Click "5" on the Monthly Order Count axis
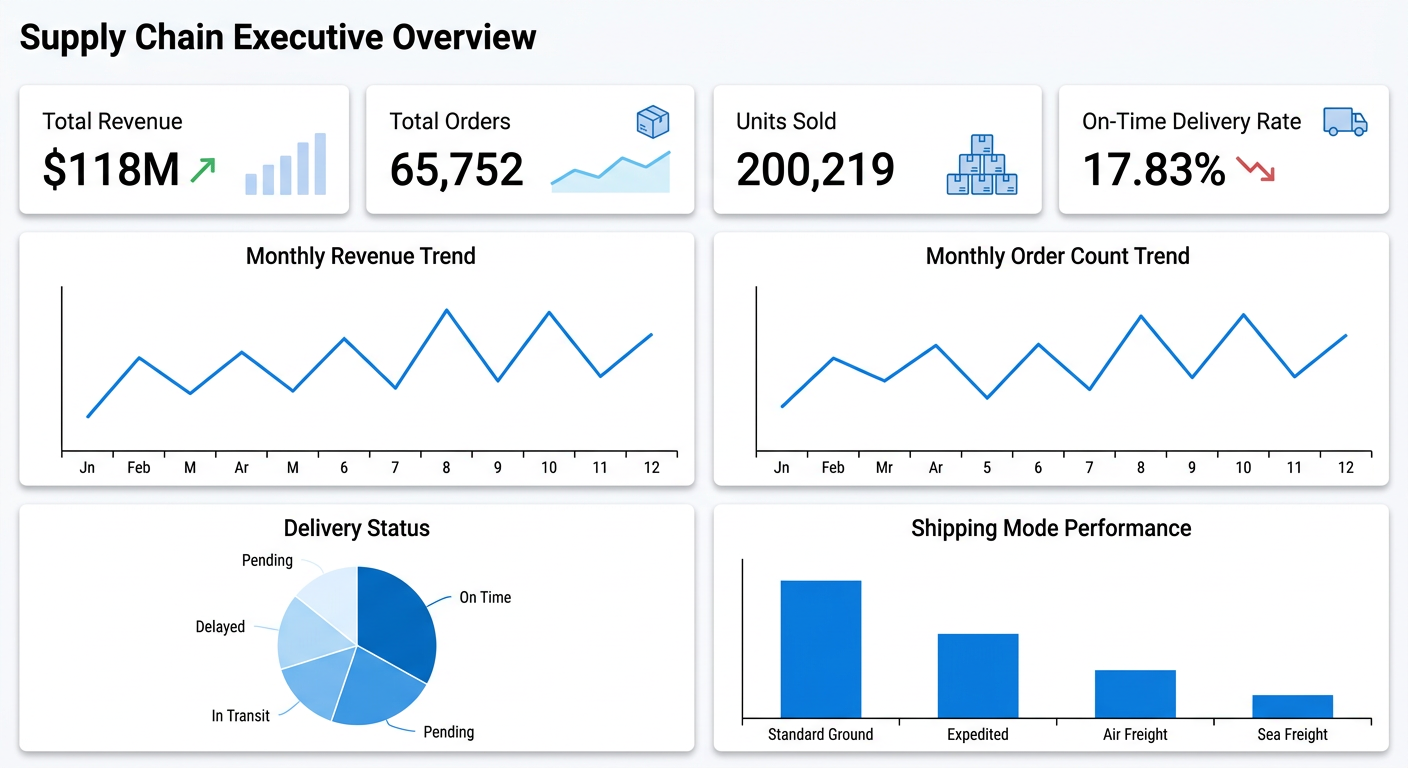1408x768 pixels. click(x=987, y=467)
